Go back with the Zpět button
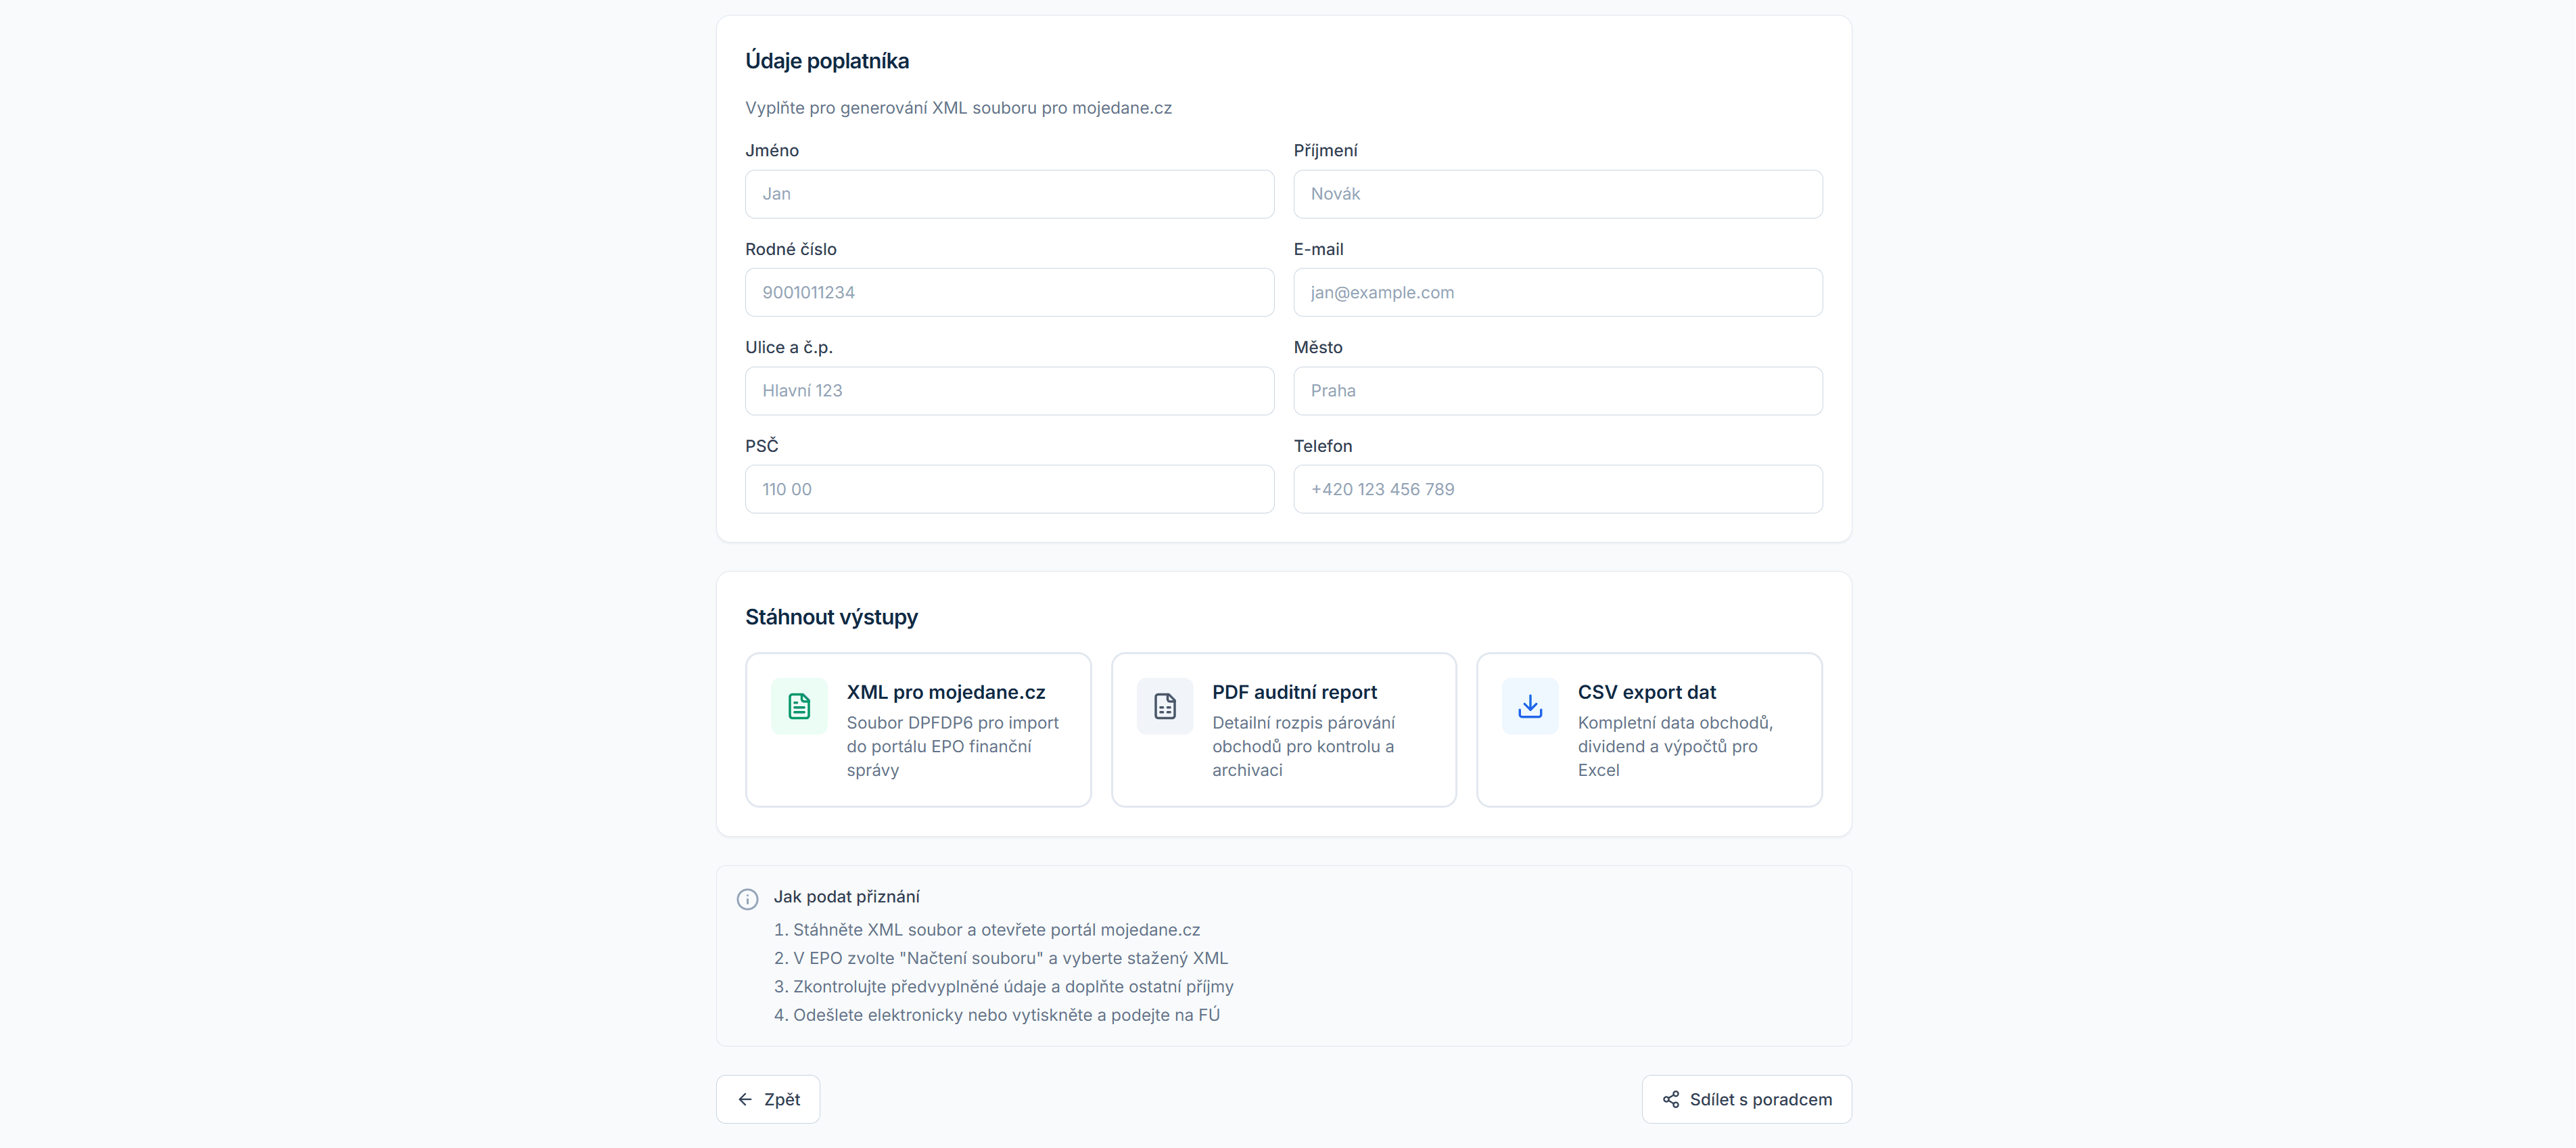The height and width of the screenshot is (1148, 2576). (x=768, y=1099)
